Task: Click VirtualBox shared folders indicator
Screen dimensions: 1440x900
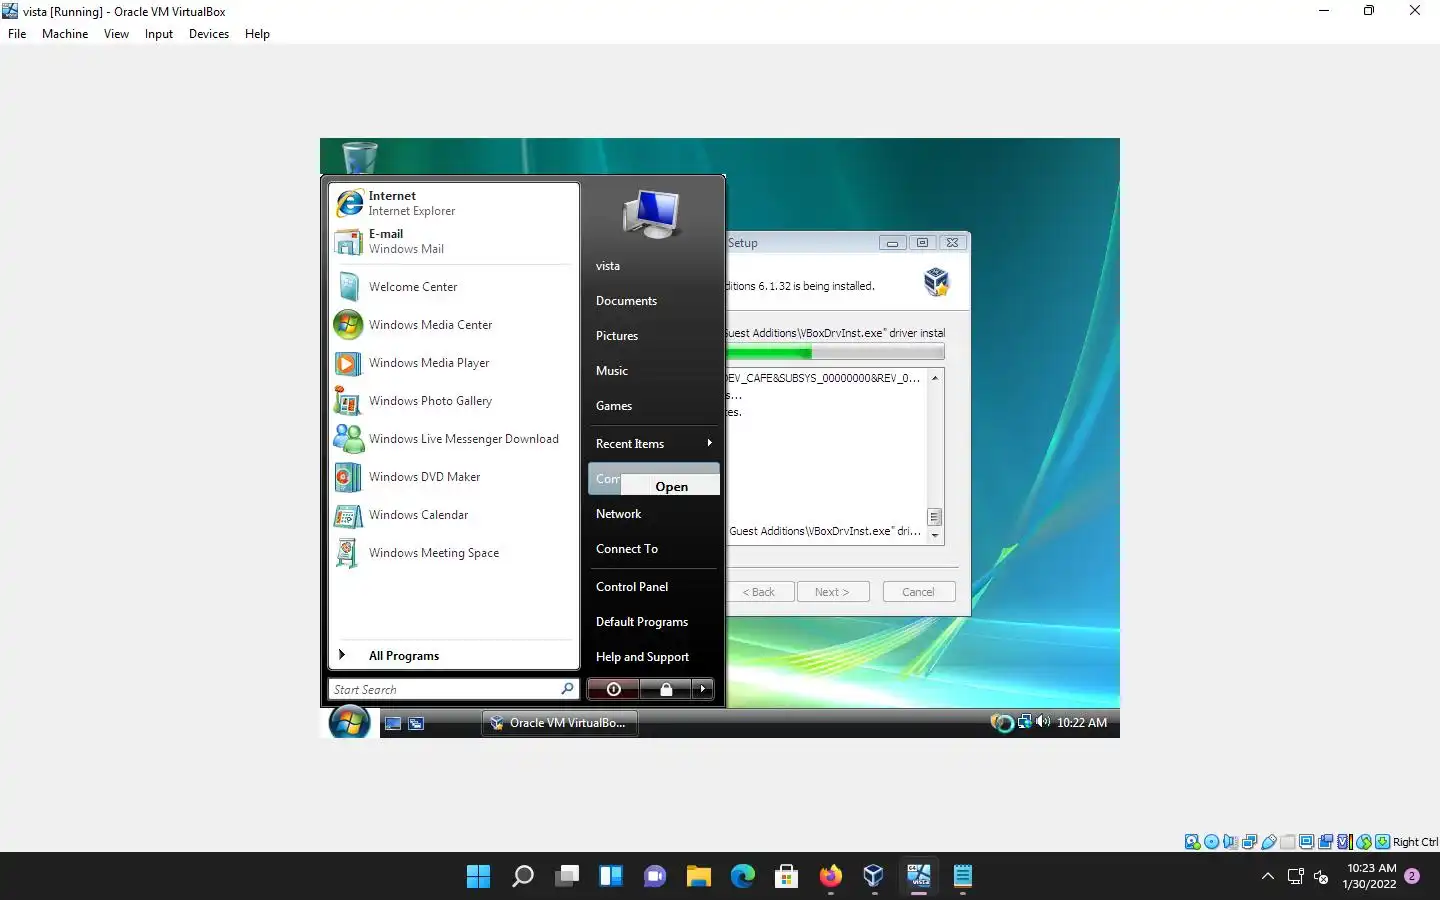Action: click(x=1287, y=842)
